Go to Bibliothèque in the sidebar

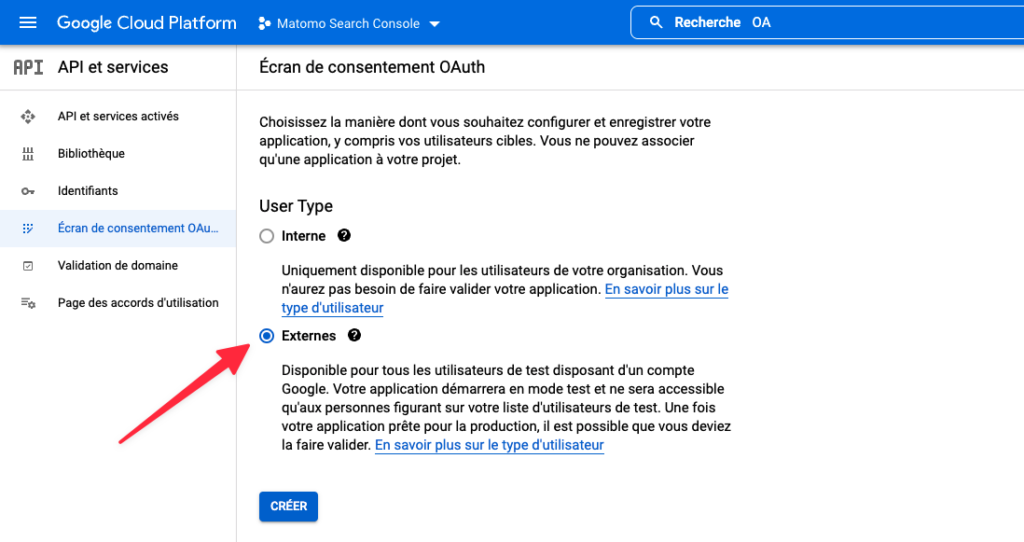(x=91, y=154)
